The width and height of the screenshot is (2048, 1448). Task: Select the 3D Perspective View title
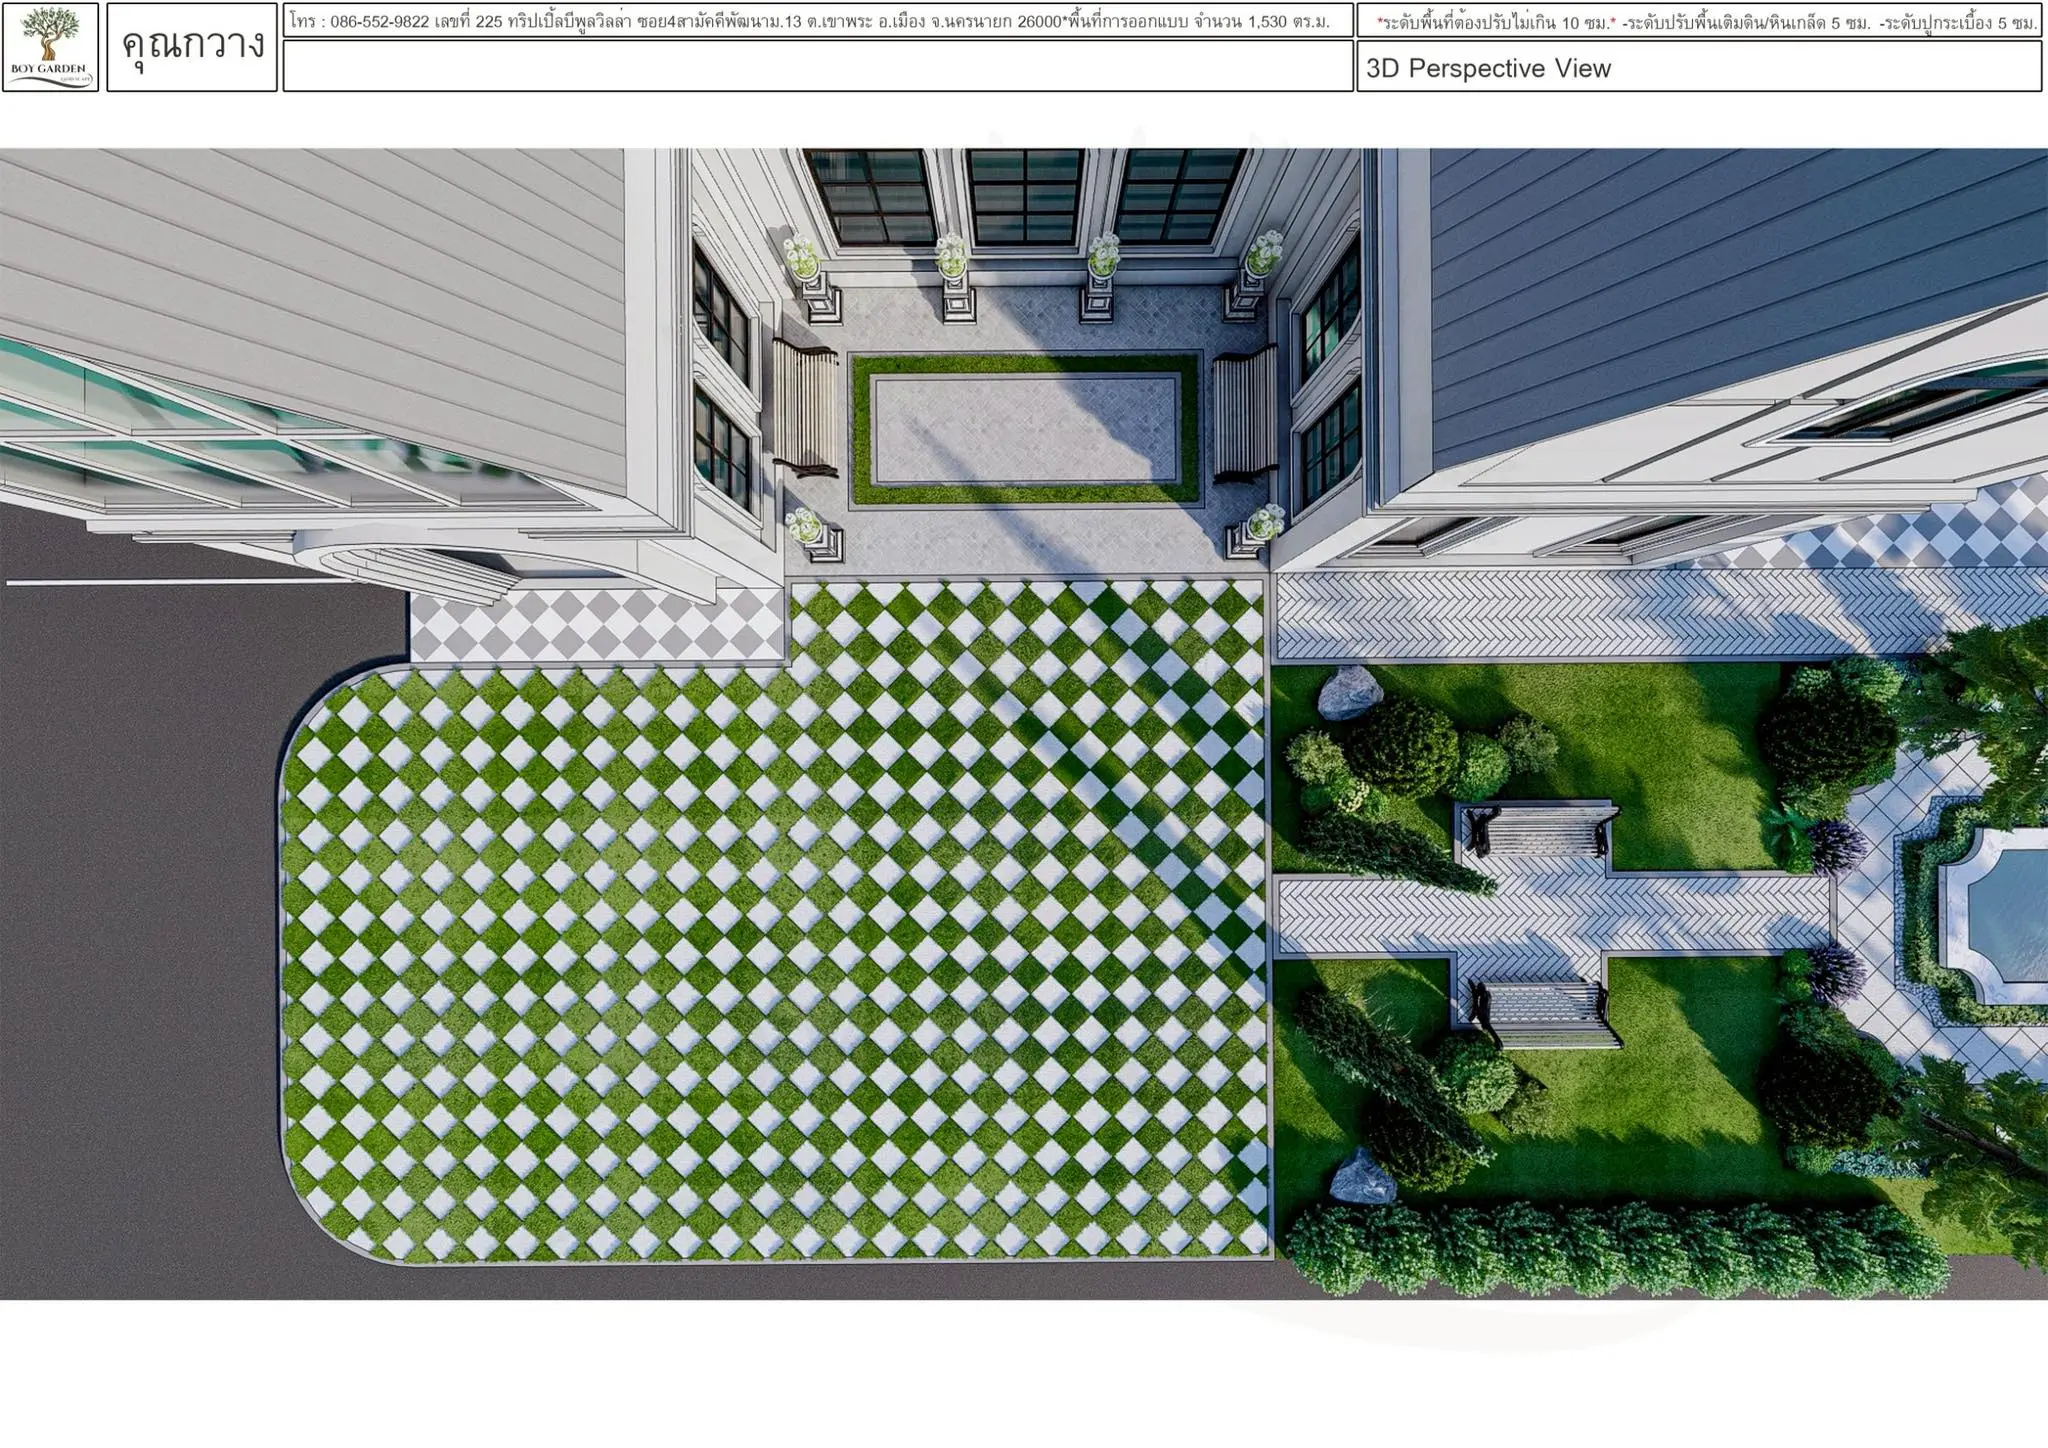coord(1488,69)
